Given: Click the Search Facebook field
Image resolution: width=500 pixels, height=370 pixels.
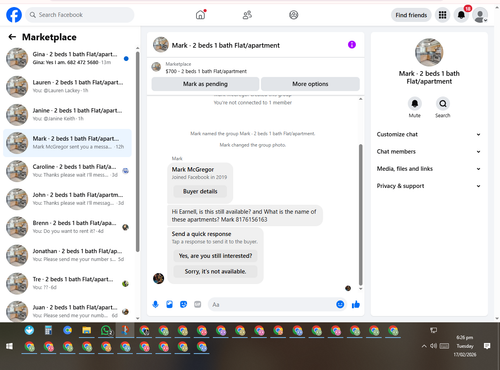Looking at the screenshot, I should pyautogui.click(x=80, y=15).
